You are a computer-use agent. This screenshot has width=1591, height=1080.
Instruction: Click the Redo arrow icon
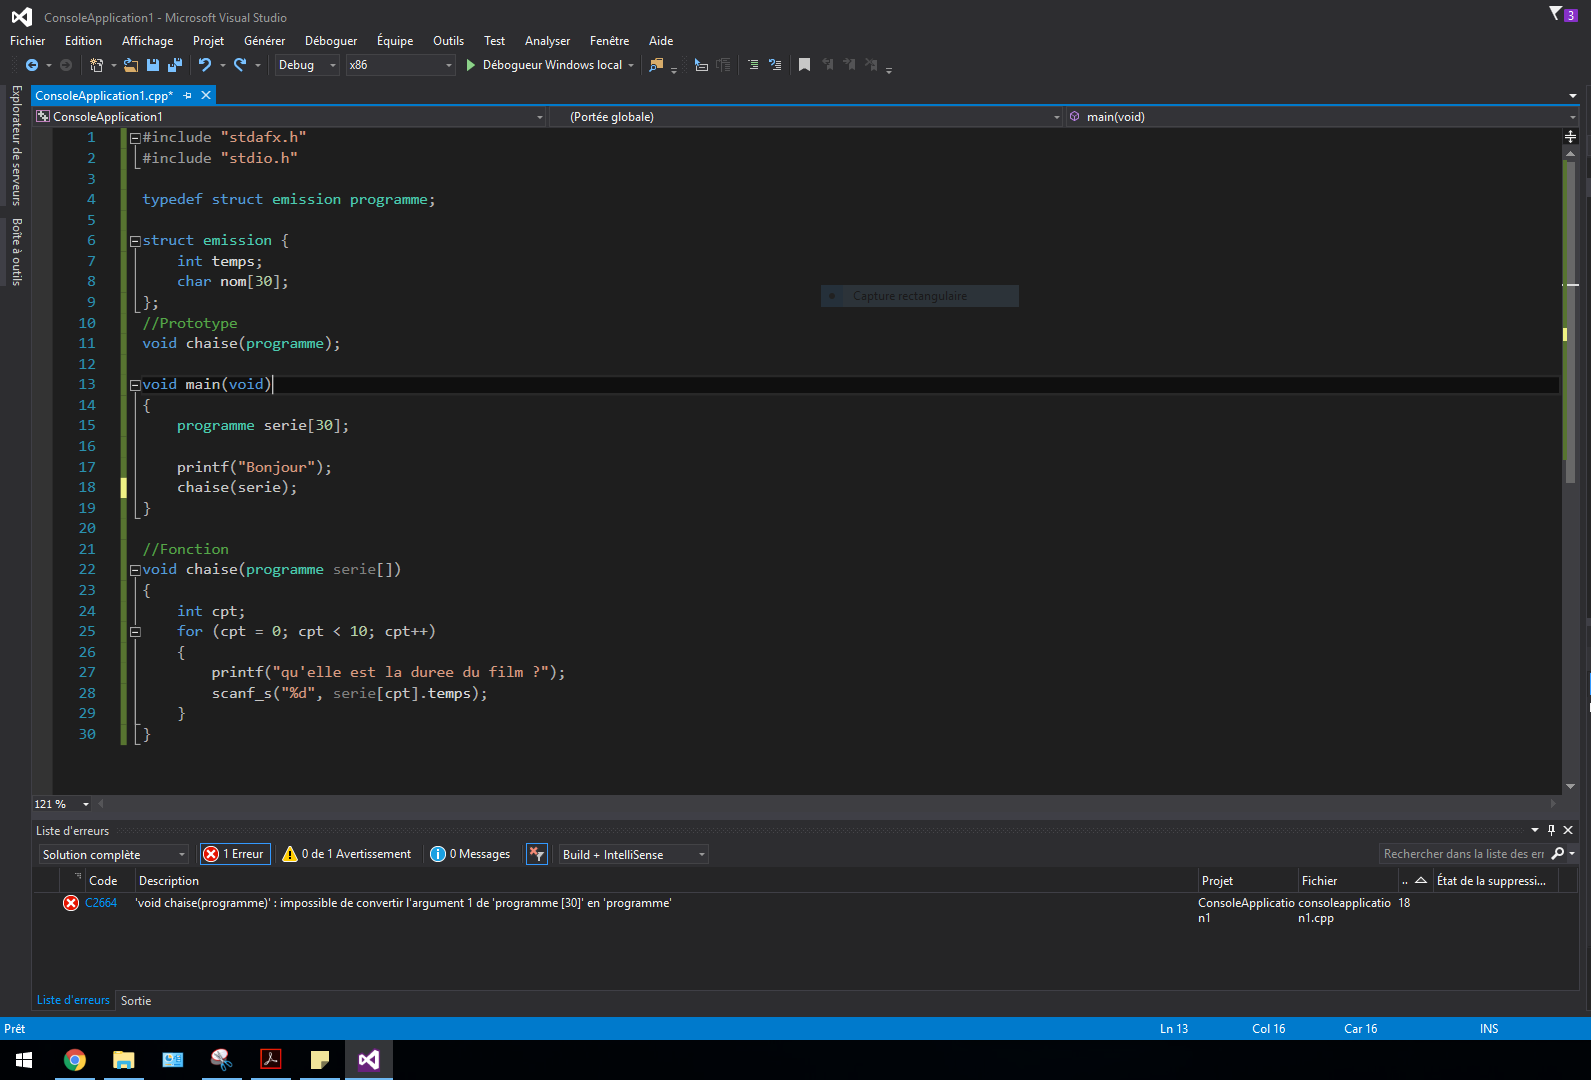[240, 65]
